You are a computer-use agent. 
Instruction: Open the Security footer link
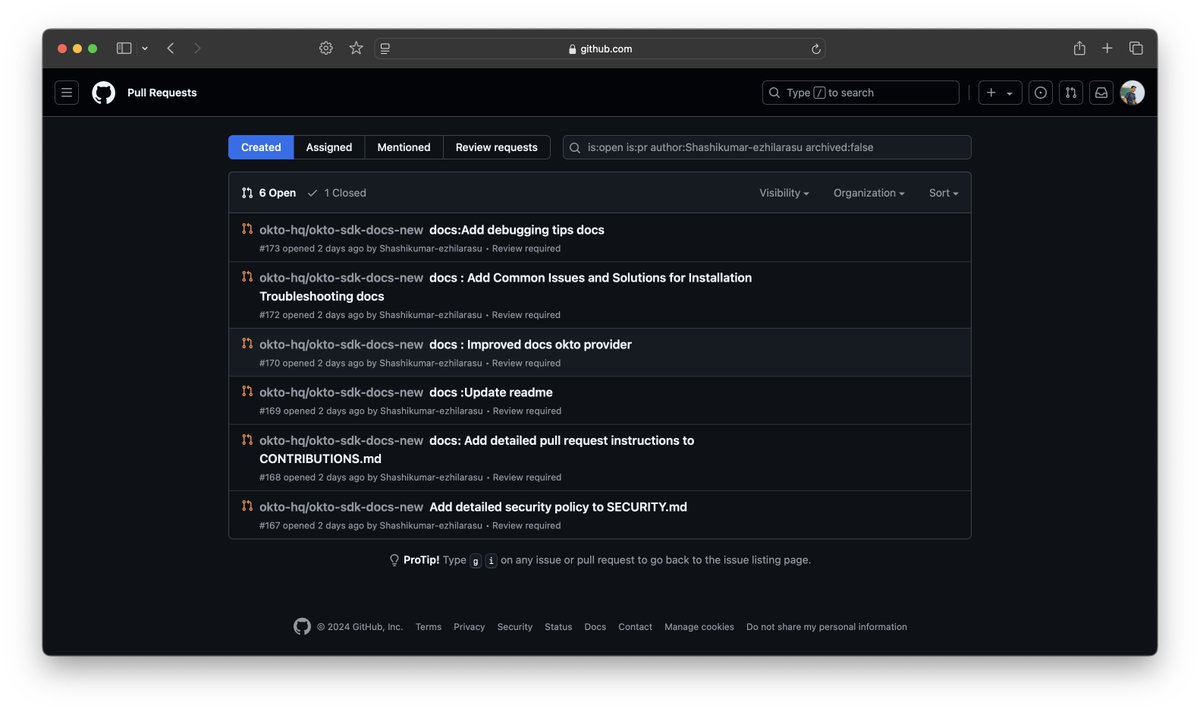tap(515, 627)
